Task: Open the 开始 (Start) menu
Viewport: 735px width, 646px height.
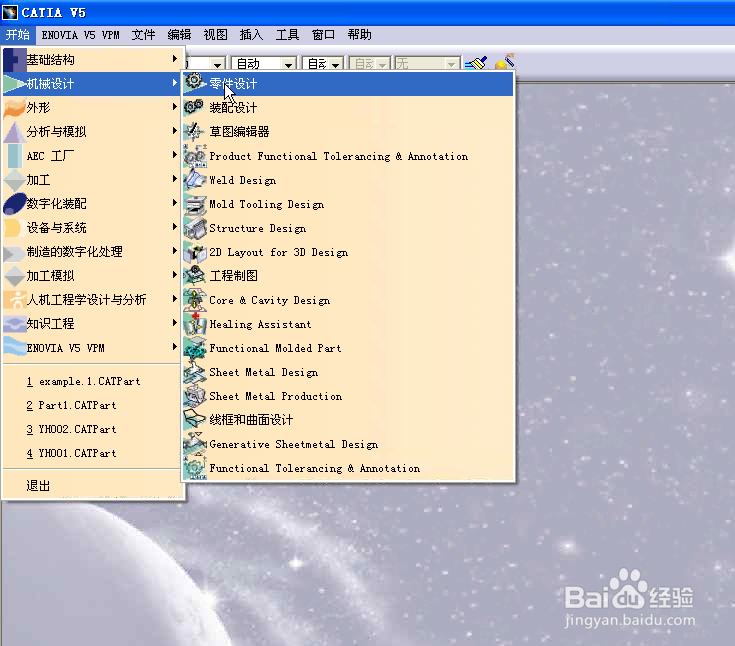Action: 18,35
